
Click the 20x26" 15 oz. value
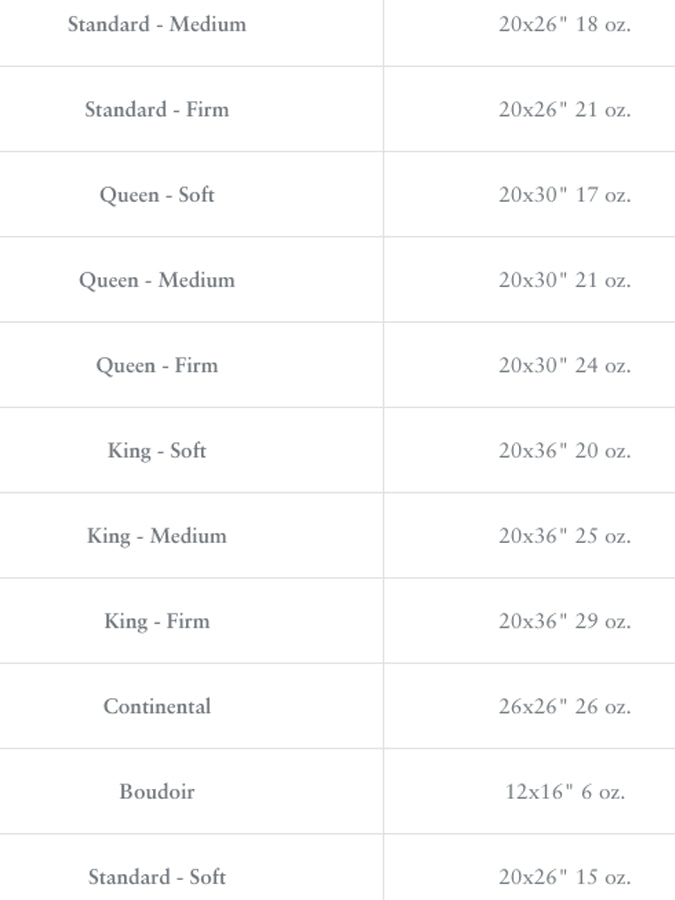(565, 877)
